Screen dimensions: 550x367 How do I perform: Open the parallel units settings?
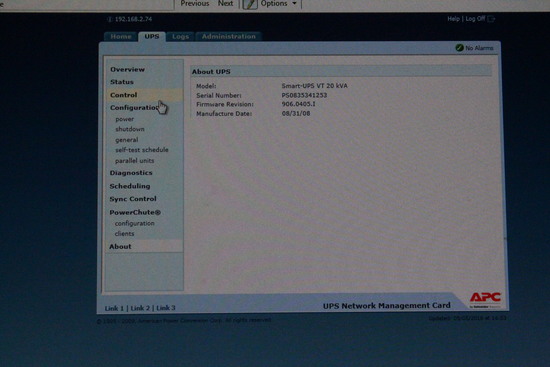click(x=134, y=161)
